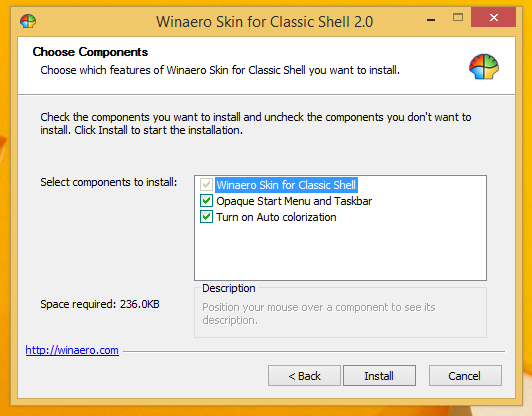Select the Turn on Auto colorization label
This screenshot has height=416, width=532.
click(276, 217)
